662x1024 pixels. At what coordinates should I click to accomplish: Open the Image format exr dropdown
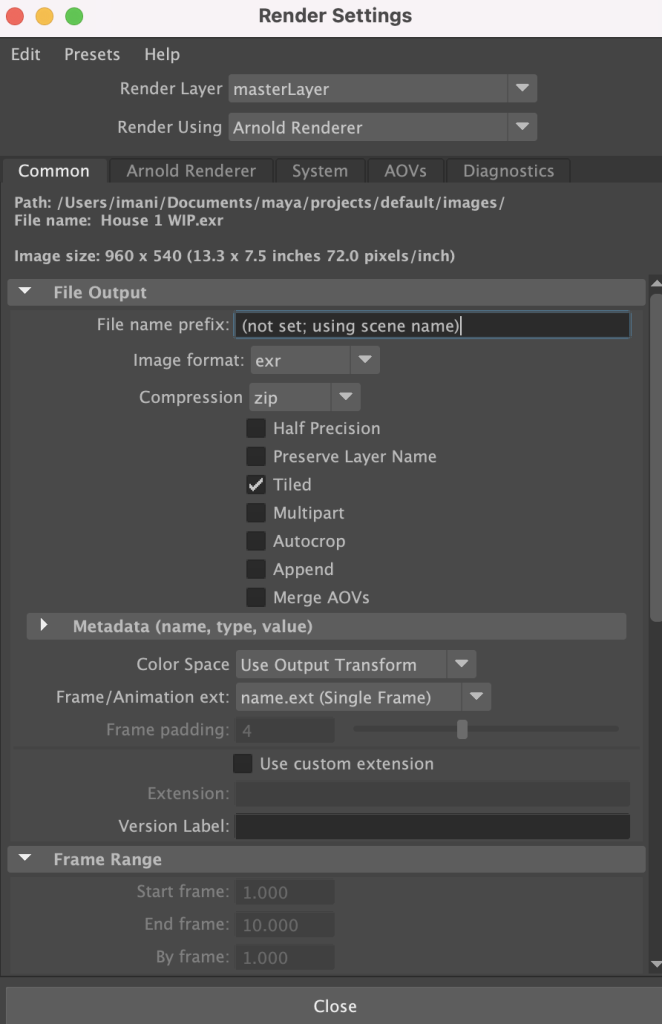(315, 360)
